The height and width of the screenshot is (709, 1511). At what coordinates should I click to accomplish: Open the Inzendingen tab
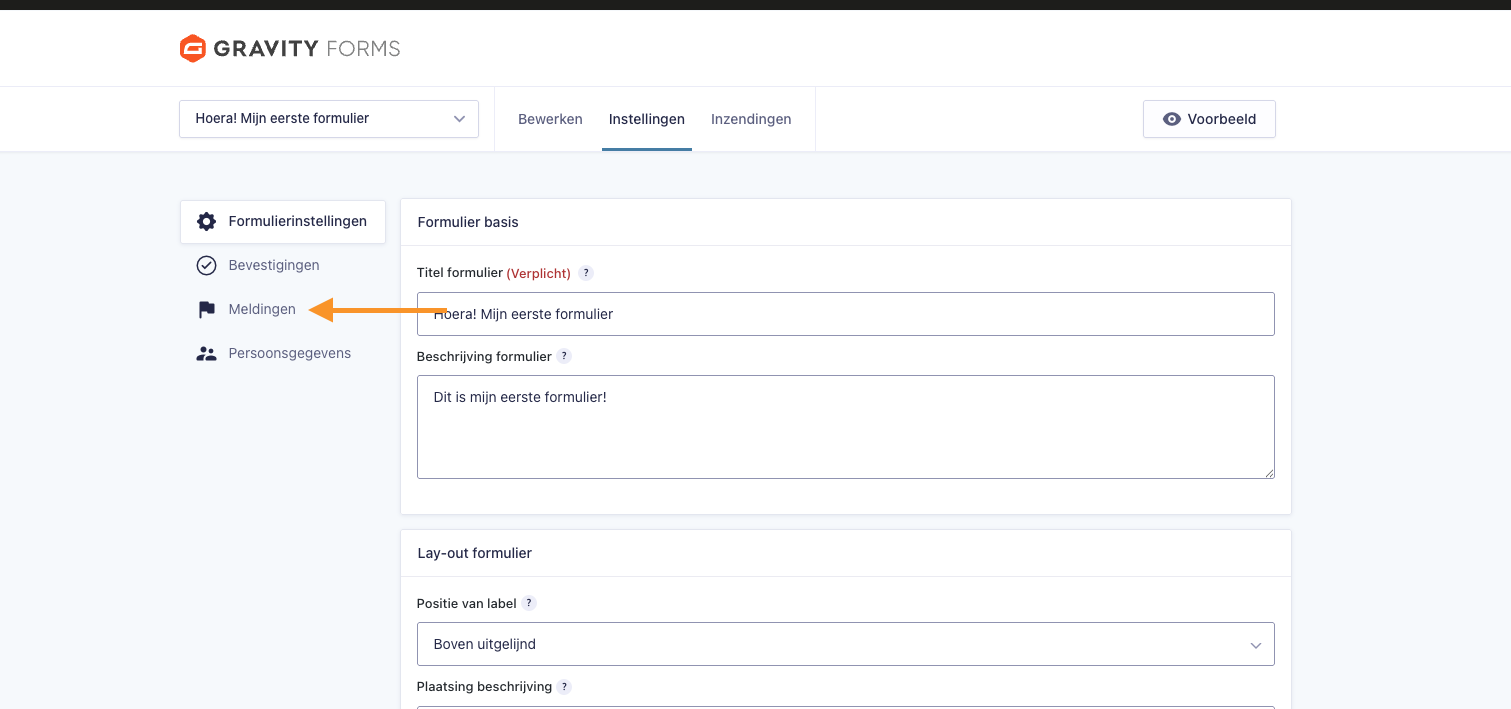tap(751, 119)
